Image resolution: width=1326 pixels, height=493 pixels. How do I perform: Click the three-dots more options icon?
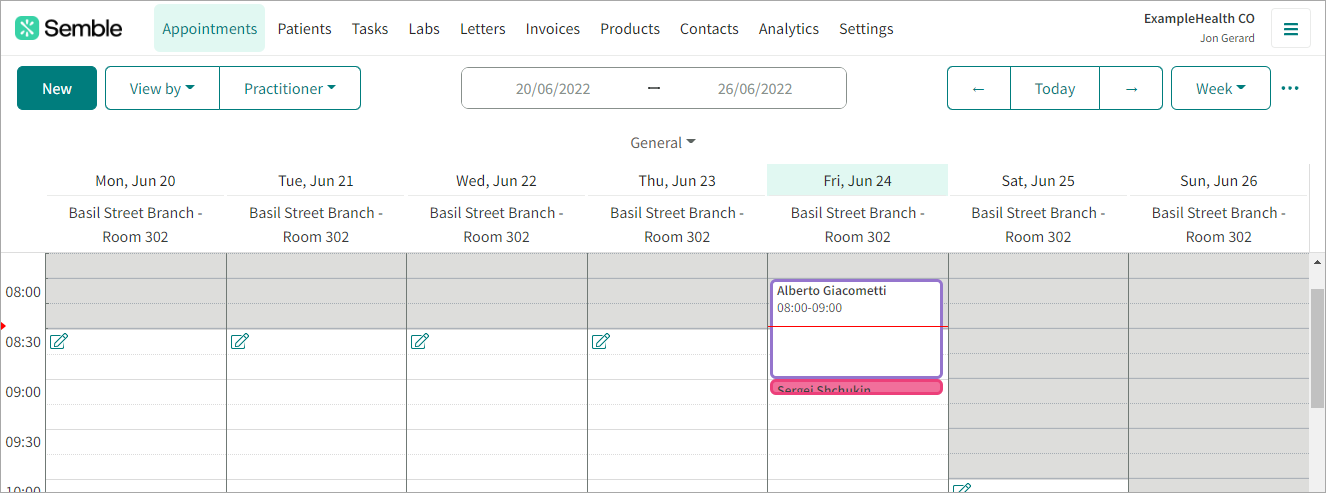(1290, 89)
